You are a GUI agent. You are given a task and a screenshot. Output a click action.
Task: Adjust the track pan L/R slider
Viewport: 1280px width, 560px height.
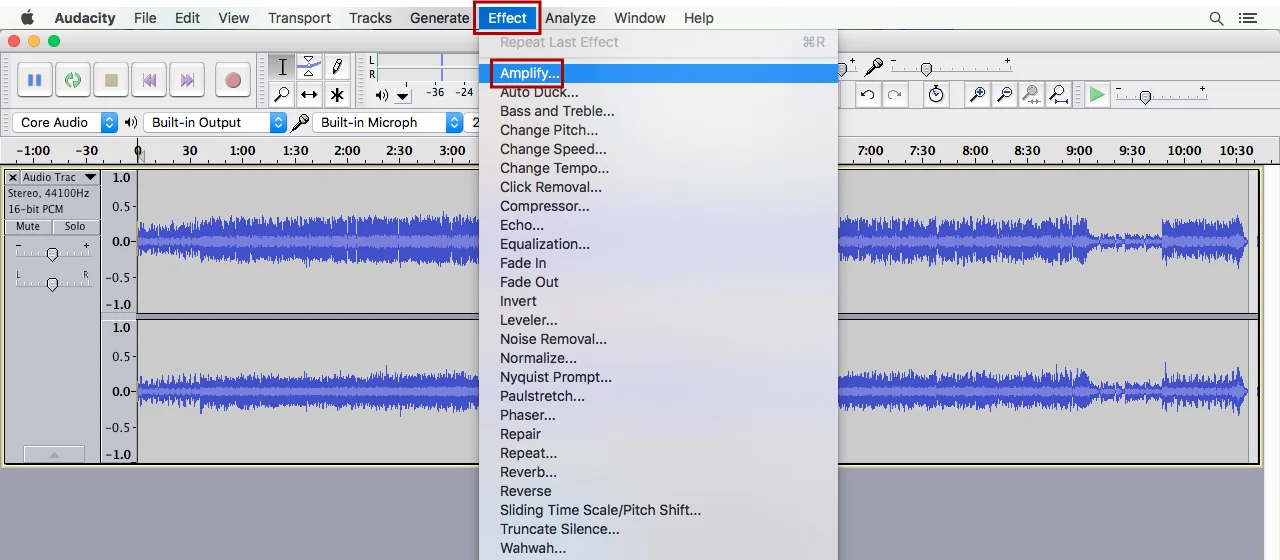click(52, 283)
